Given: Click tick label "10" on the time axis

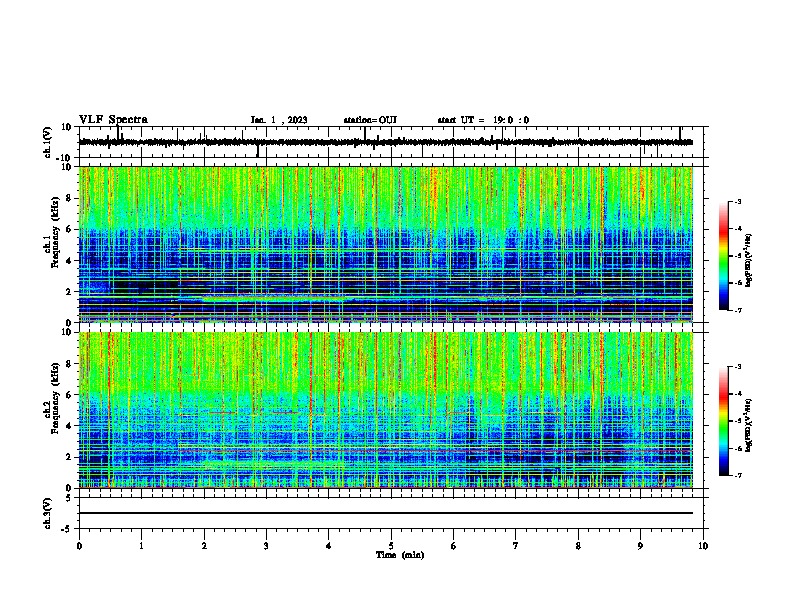Looking at the screenshot, I should pos(703,546).
